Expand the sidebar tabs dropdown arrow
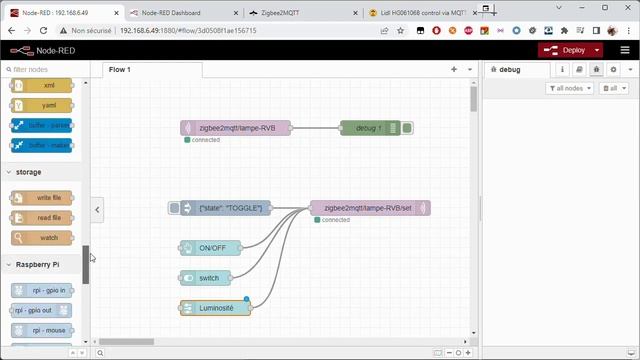This screenshot has height=360, width=640. tap(630, 69)
